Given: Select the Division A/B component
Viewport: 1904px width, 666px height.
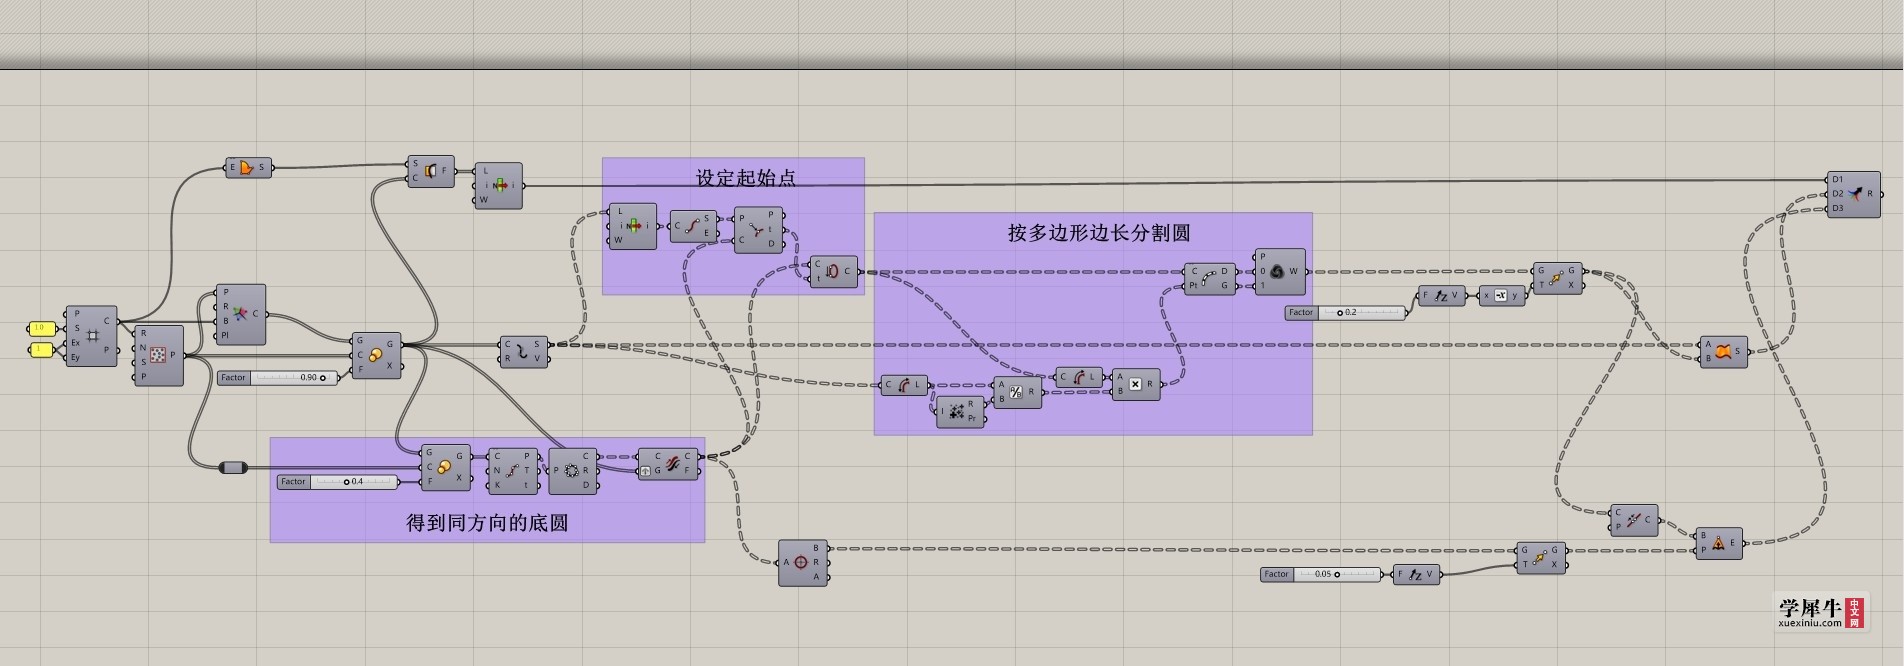Looking at the screenshot, I should pyautogui.click(x=1018, y=392).
